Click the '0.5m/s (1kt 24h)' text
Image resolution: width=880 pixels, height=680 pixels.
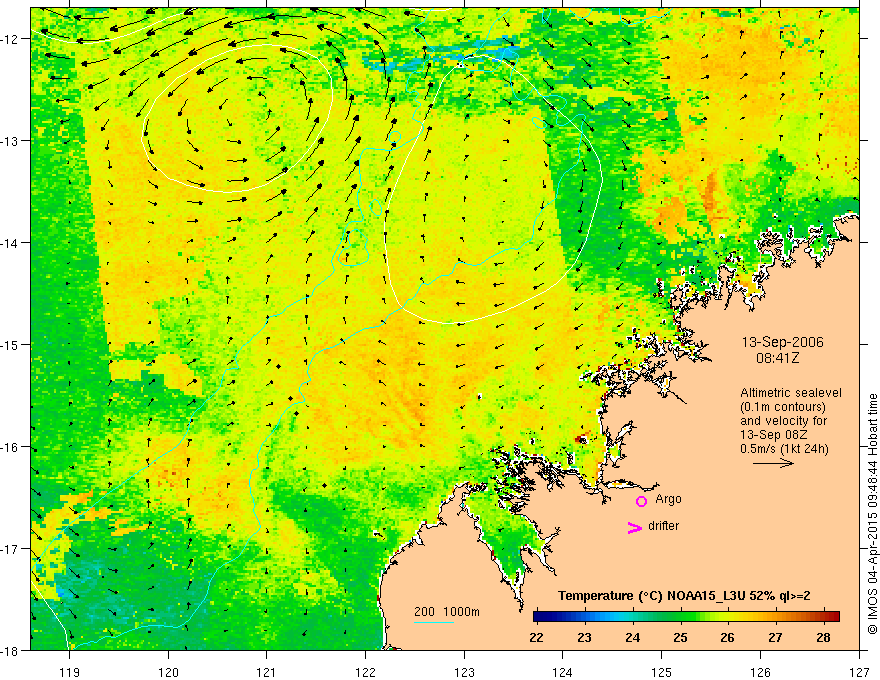[784, 449]
